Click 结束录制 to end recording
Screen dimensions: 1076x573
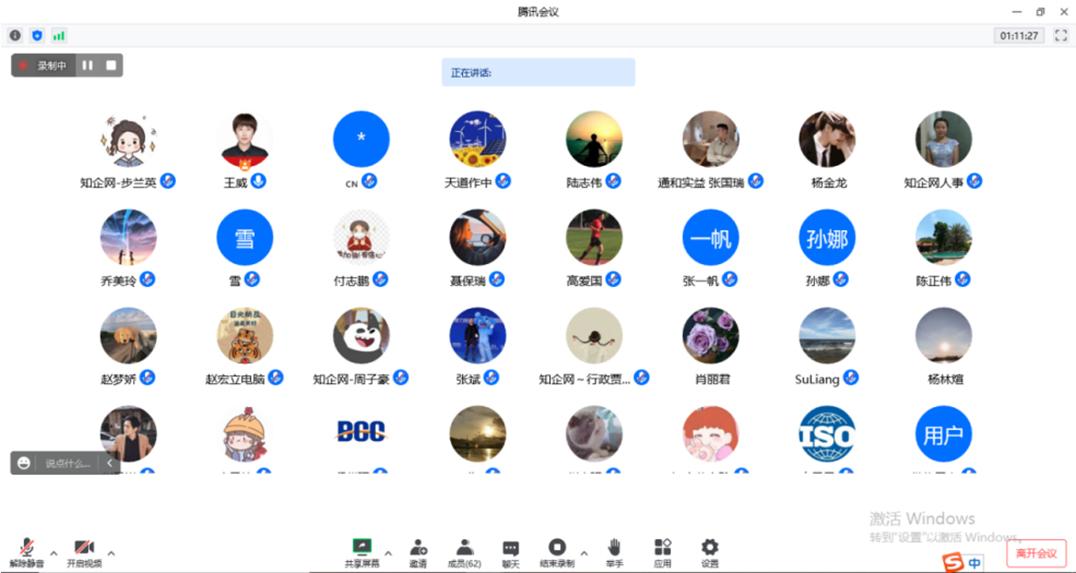[x=557, y=553]
